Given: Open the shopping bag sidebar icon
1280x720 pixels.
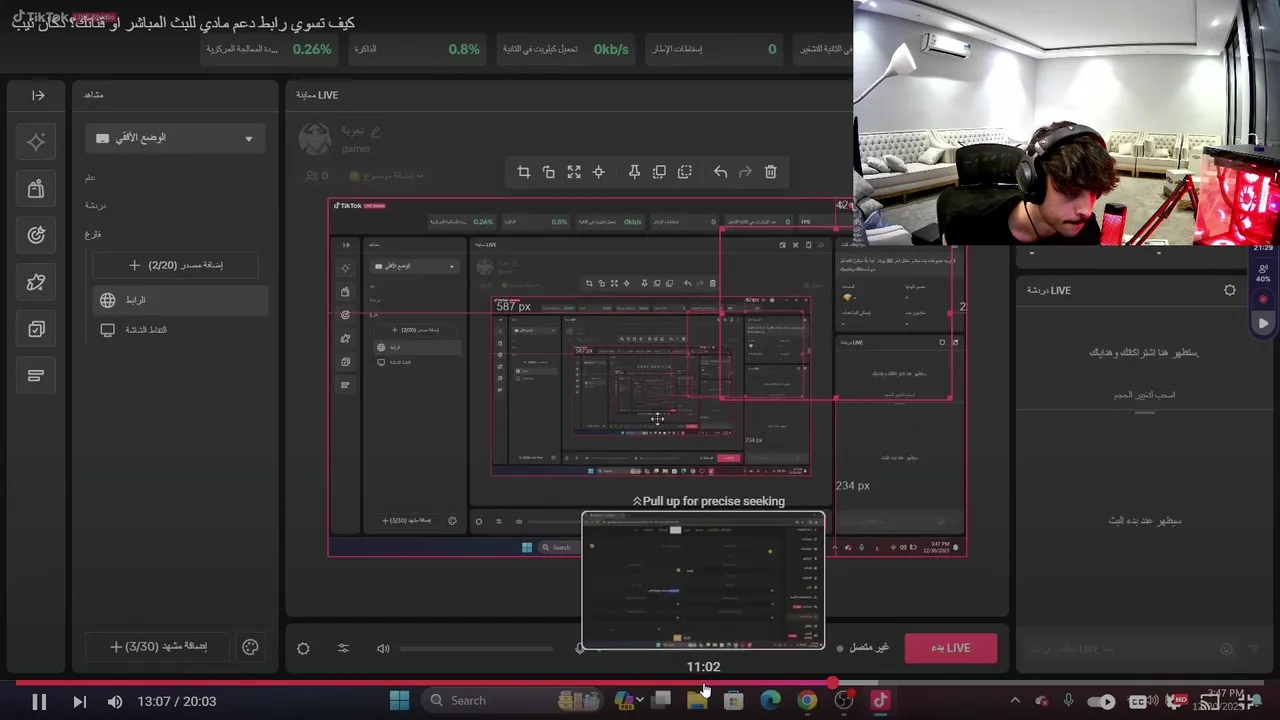Looking at the screenshot, I should tap(36, 188).
